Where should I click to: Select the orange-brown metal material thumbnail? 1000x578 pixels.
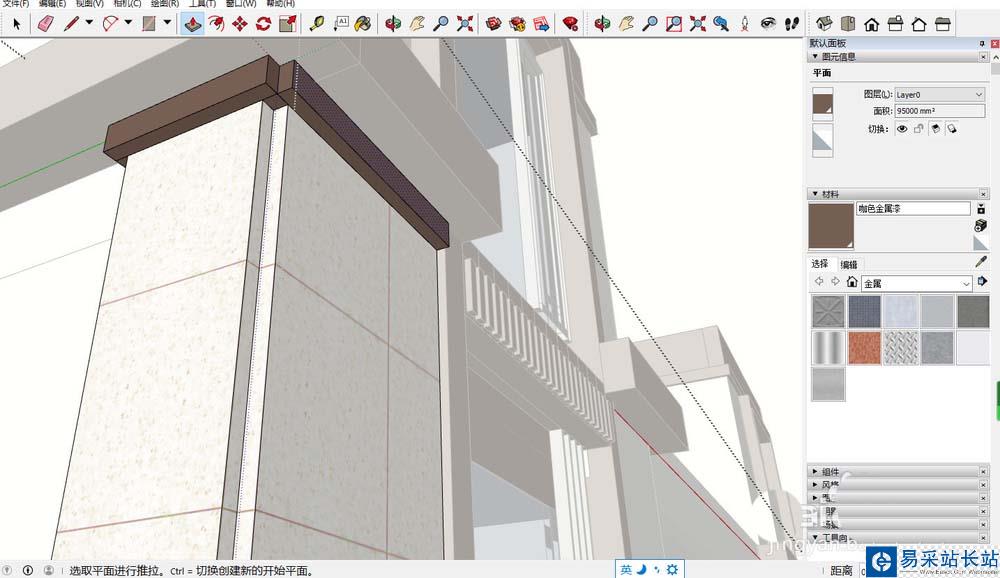864,348
